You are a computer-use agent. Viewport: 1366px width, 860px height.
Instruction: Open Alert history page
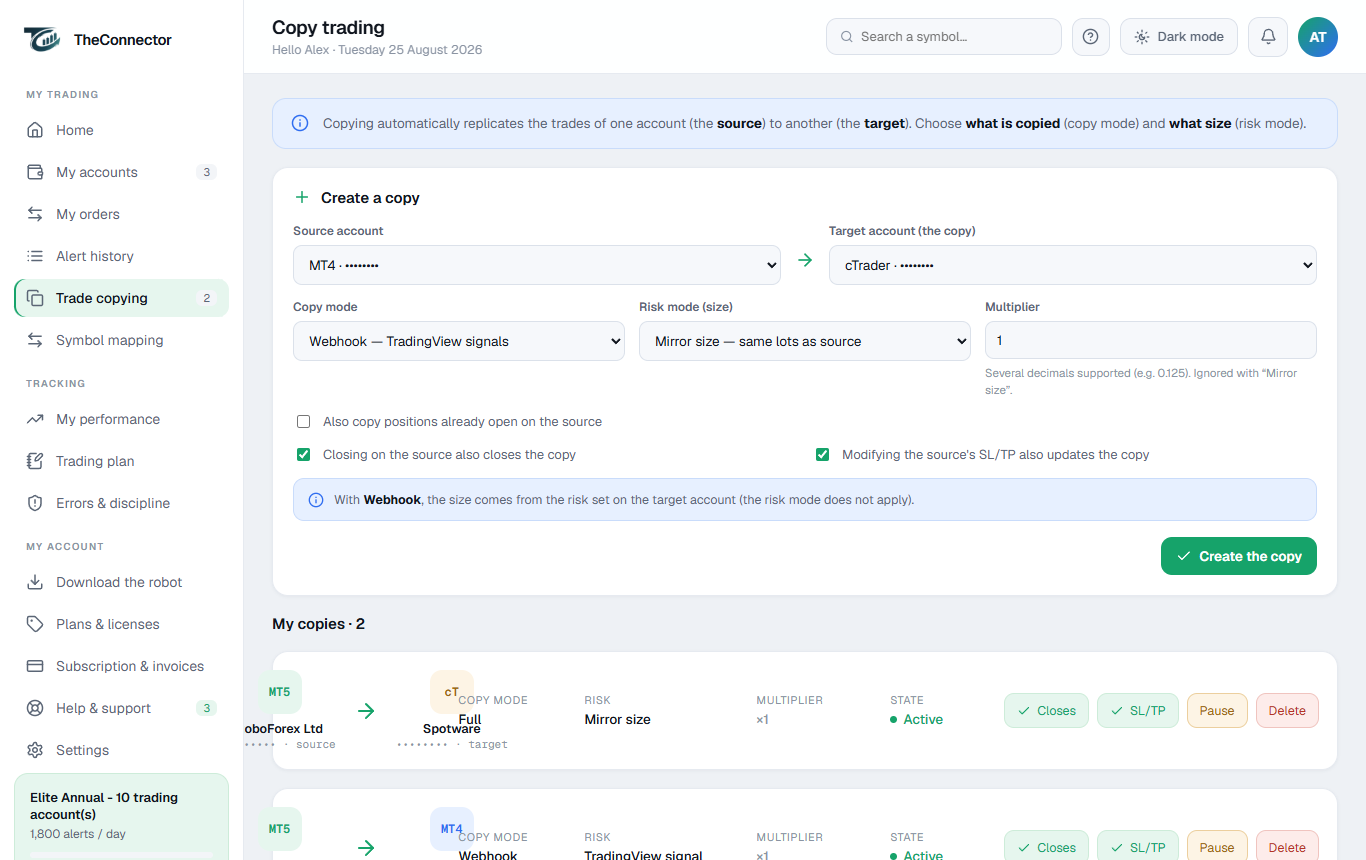121,256
